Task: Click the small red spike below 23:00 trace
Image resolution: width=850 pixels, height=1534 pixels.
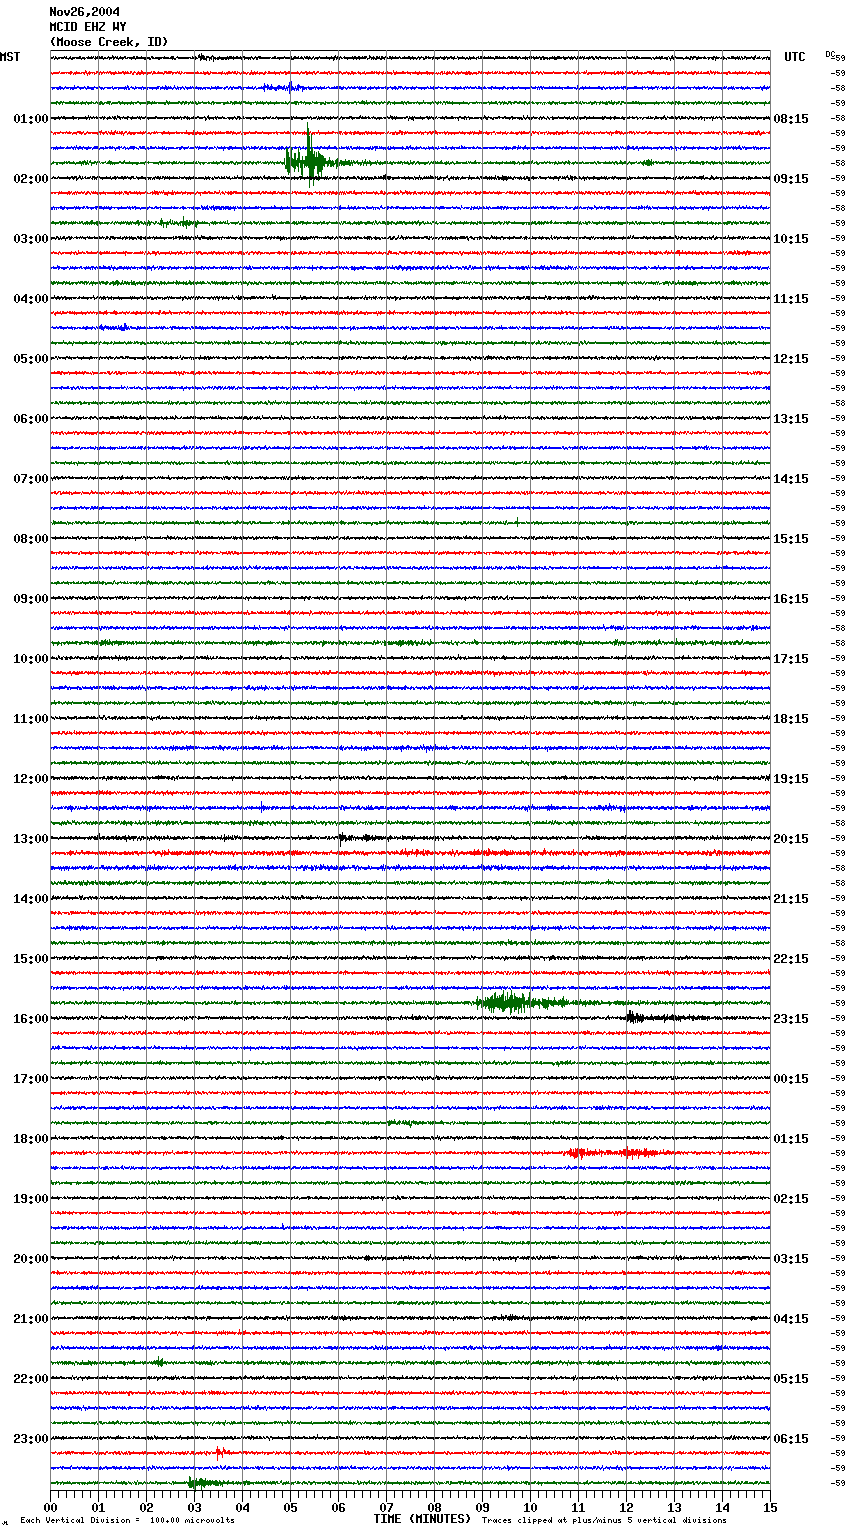Action: click(x=221, y=1452)
